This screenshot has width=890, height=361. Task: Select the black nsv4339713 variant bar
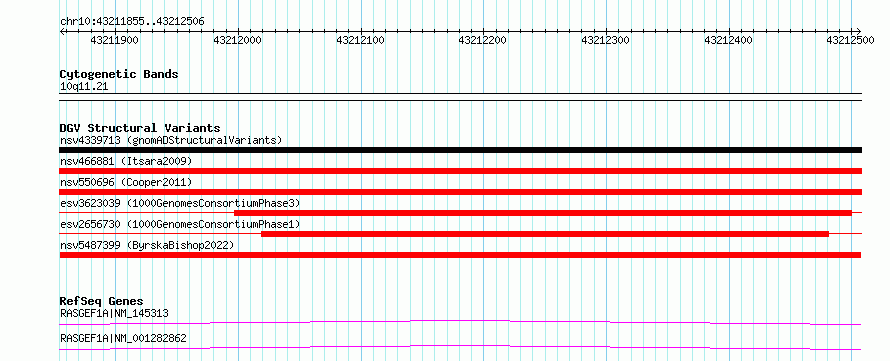click(x=460, y=150)
